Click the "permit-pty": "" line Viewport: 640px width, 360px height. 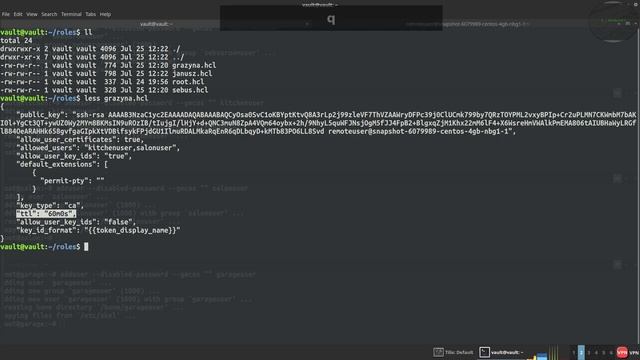[x=72, y=180]
